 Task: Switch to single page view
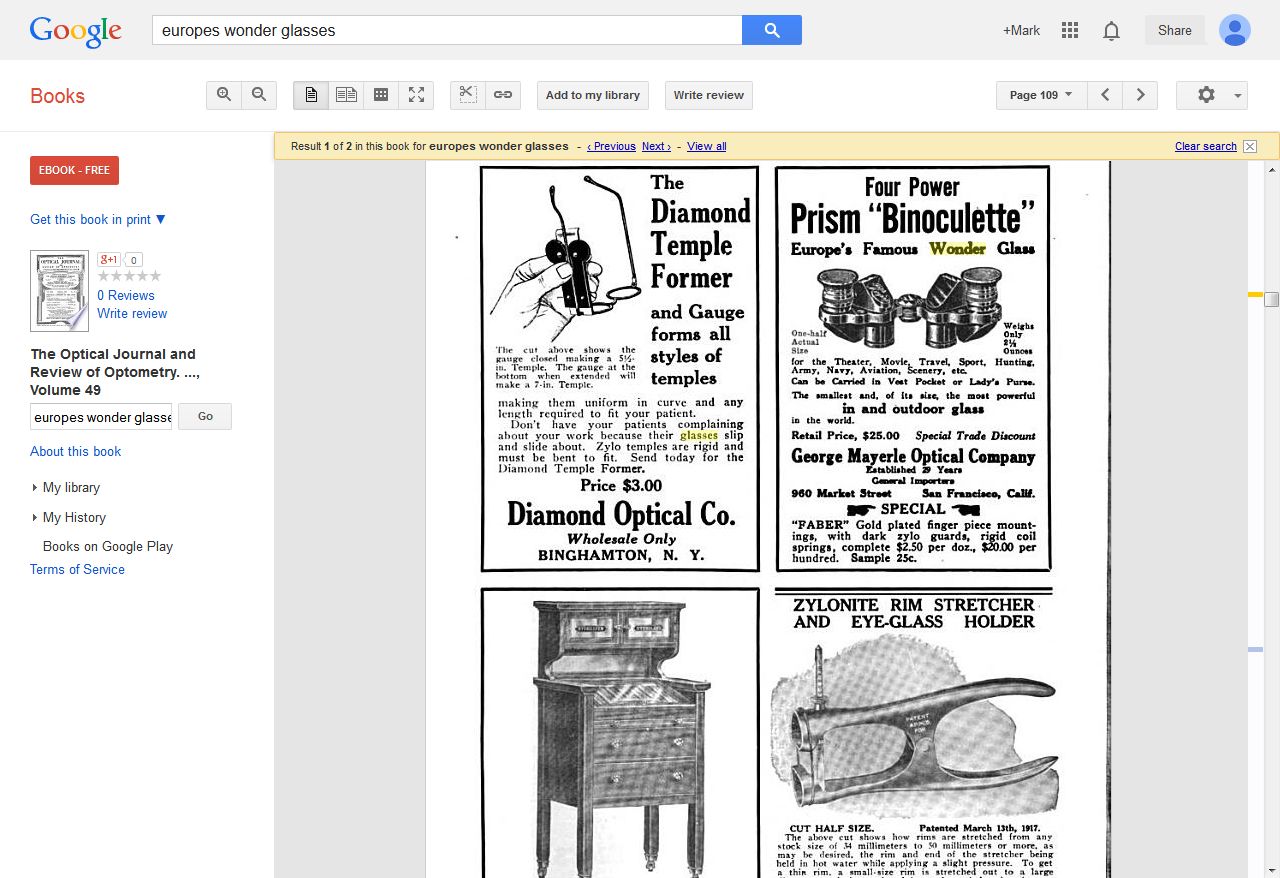(311, 95)
